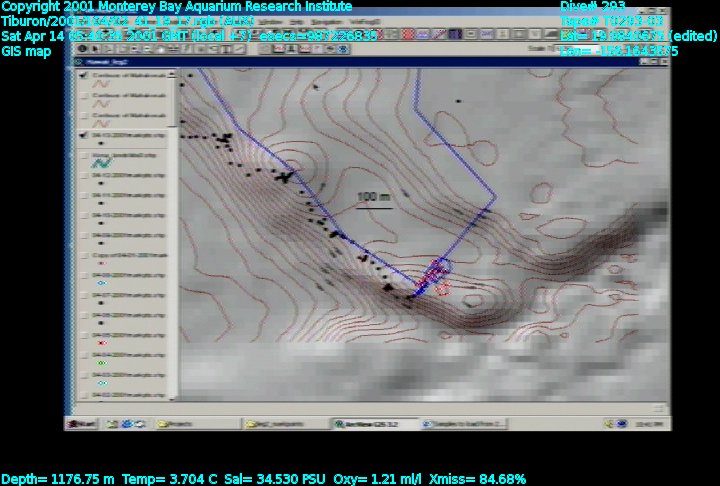Click contour line symbol of topmost theme
The height and width of the screenshot is (486, 720).
tap(101, 85)
